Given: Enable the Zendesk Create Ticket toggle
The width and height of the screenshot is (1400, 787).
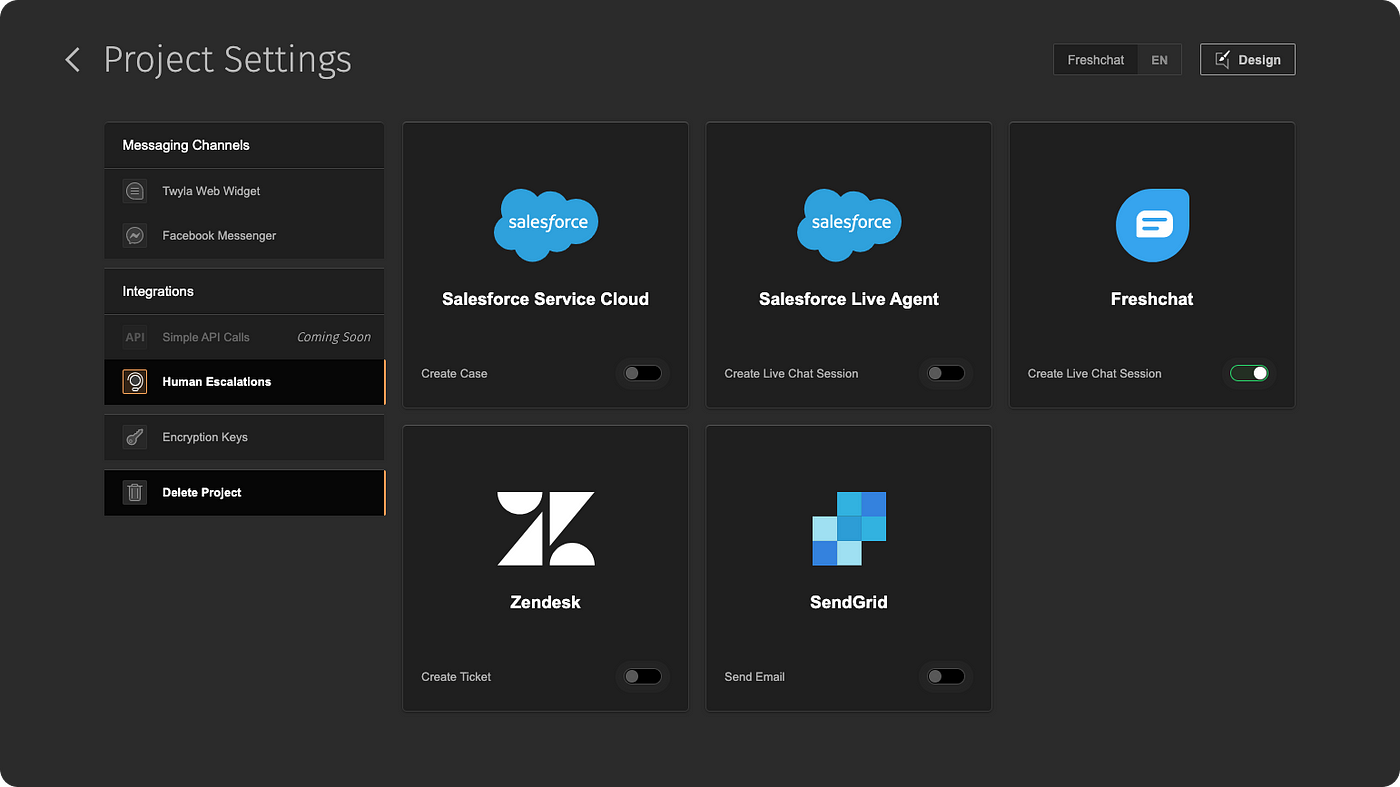Looking at the screenshot, I should pyautogui.click(x=643, y=676).
